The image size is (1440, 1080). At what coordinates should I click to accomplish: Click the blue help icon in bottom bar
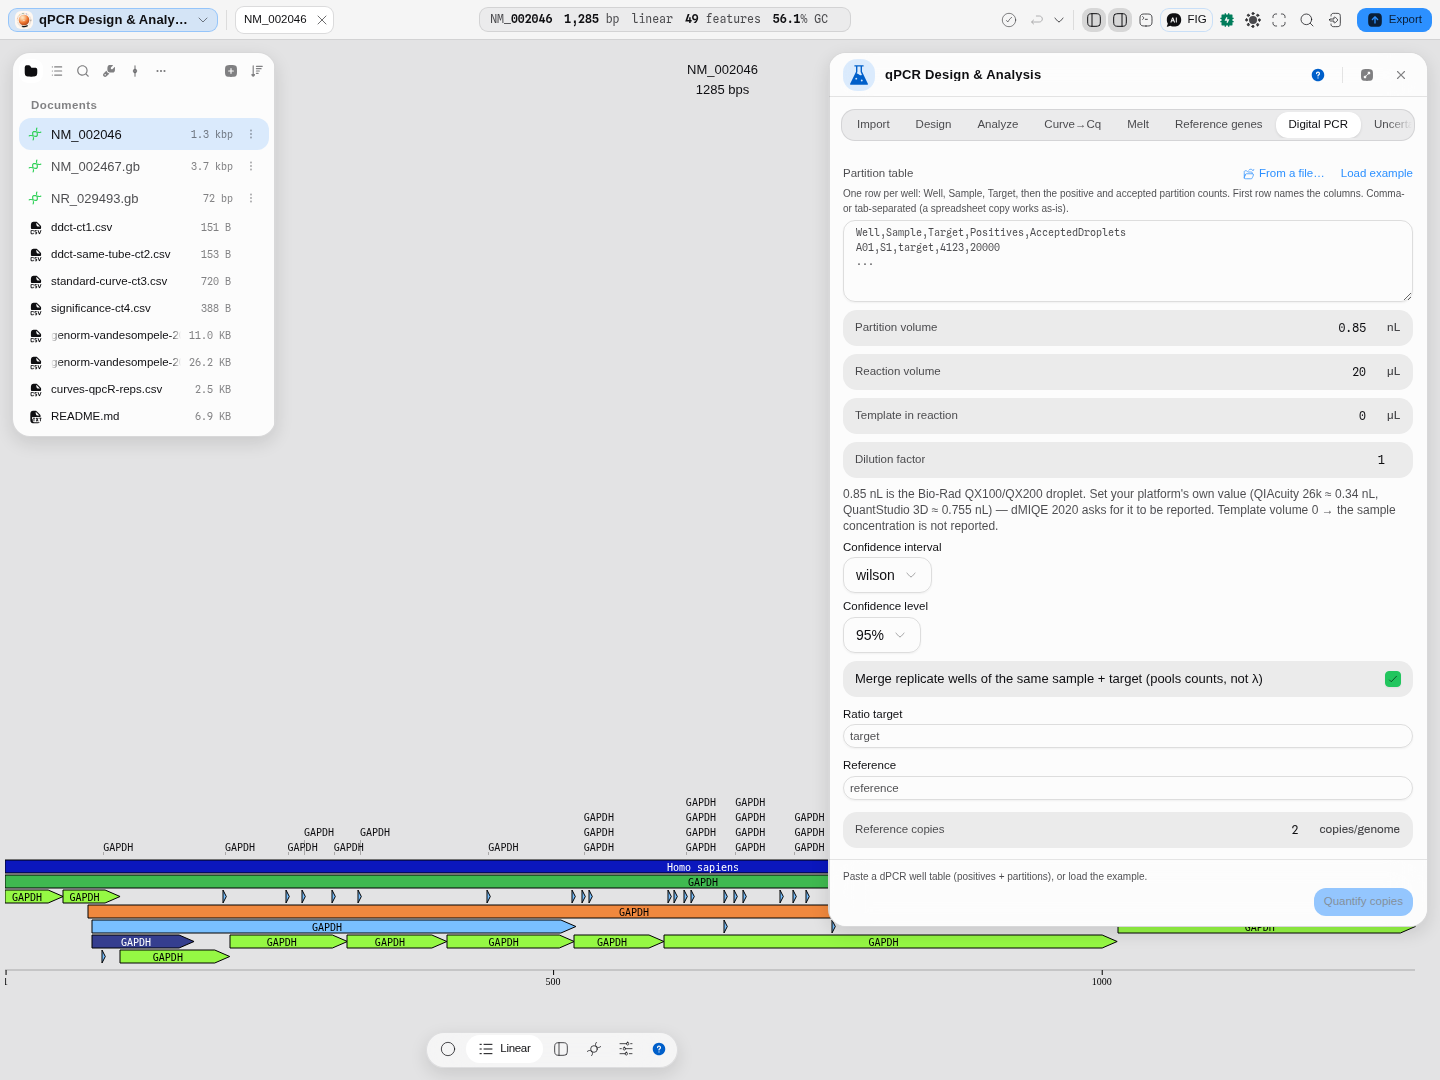coord(659,1049)
